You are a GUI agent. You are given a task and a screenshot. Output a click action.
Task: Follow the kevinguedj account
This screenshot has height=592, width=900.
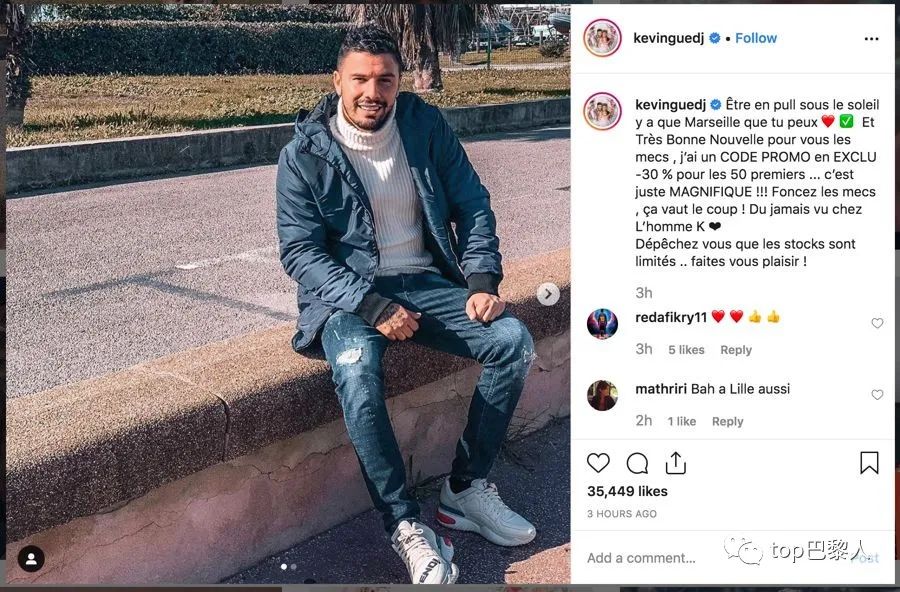point(756,38)
